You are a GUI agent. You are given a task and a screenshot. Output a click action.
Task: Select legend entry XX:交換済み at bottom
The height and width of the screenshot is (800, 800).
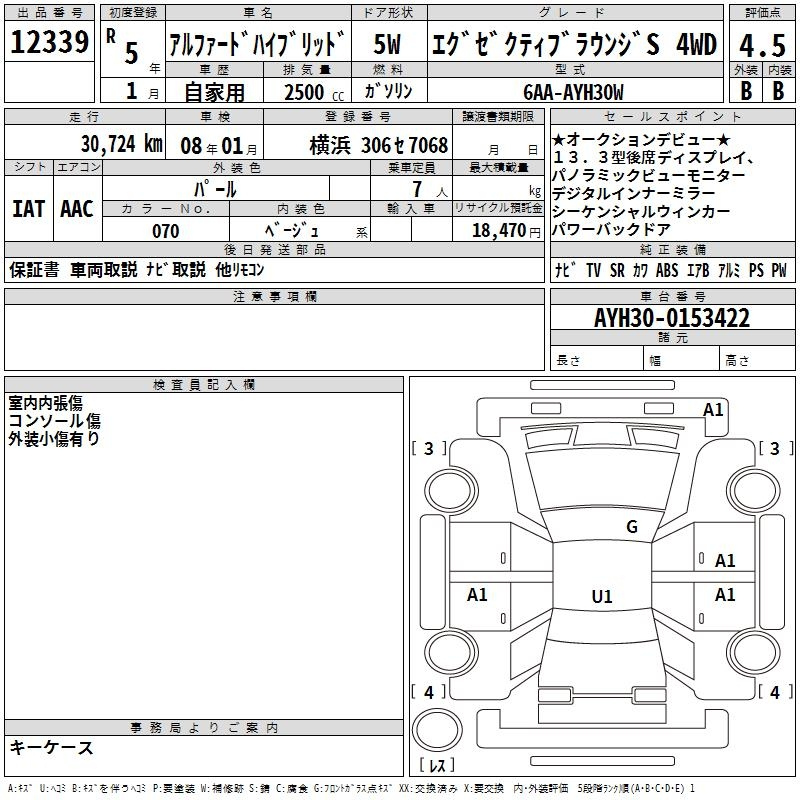(428, 788)
